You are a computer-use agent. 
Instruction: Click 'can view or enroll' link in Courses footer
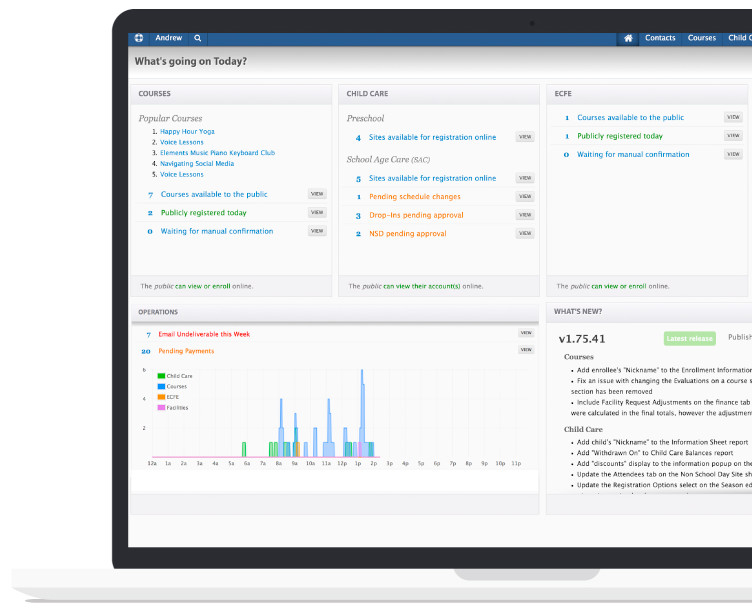202,286
